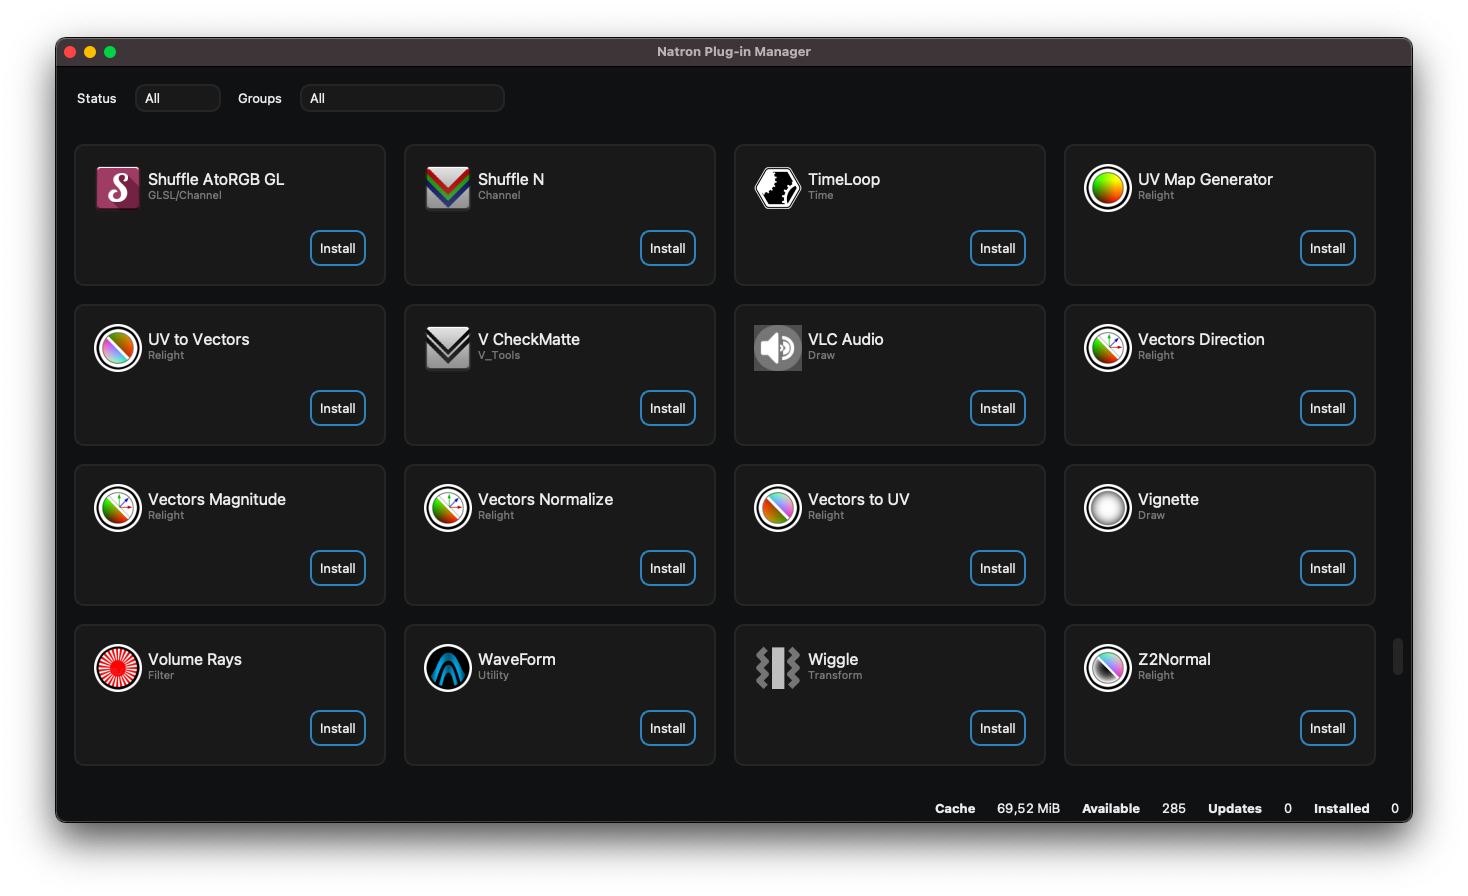Click the Vectors to UV icon

778,508
